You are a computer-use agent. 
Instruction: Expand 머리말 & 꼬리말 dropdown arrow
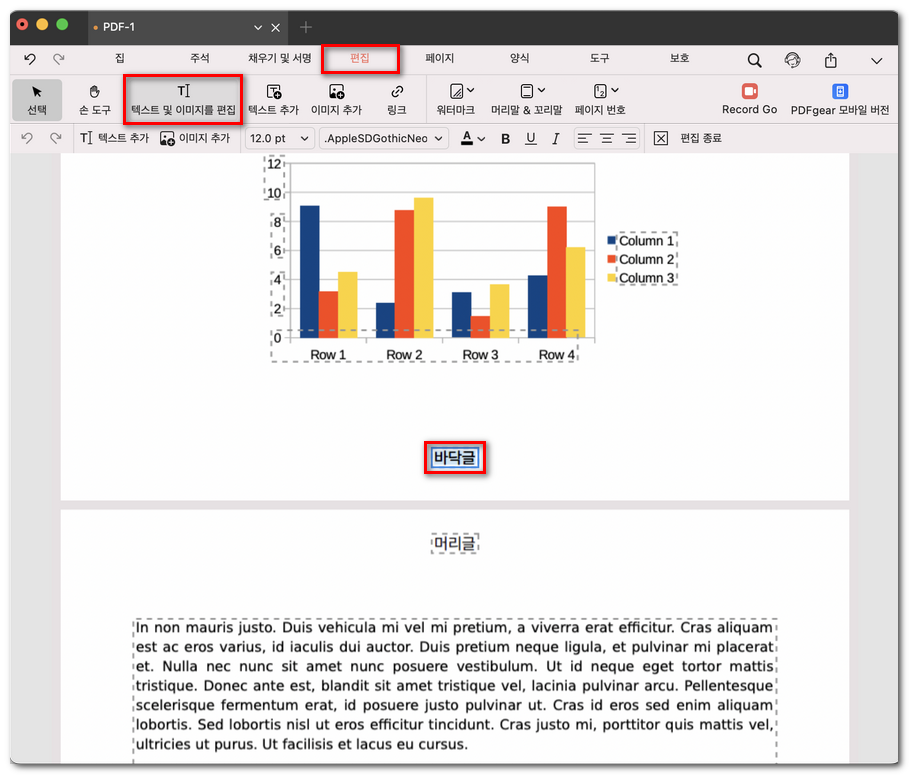coord(541,90)
